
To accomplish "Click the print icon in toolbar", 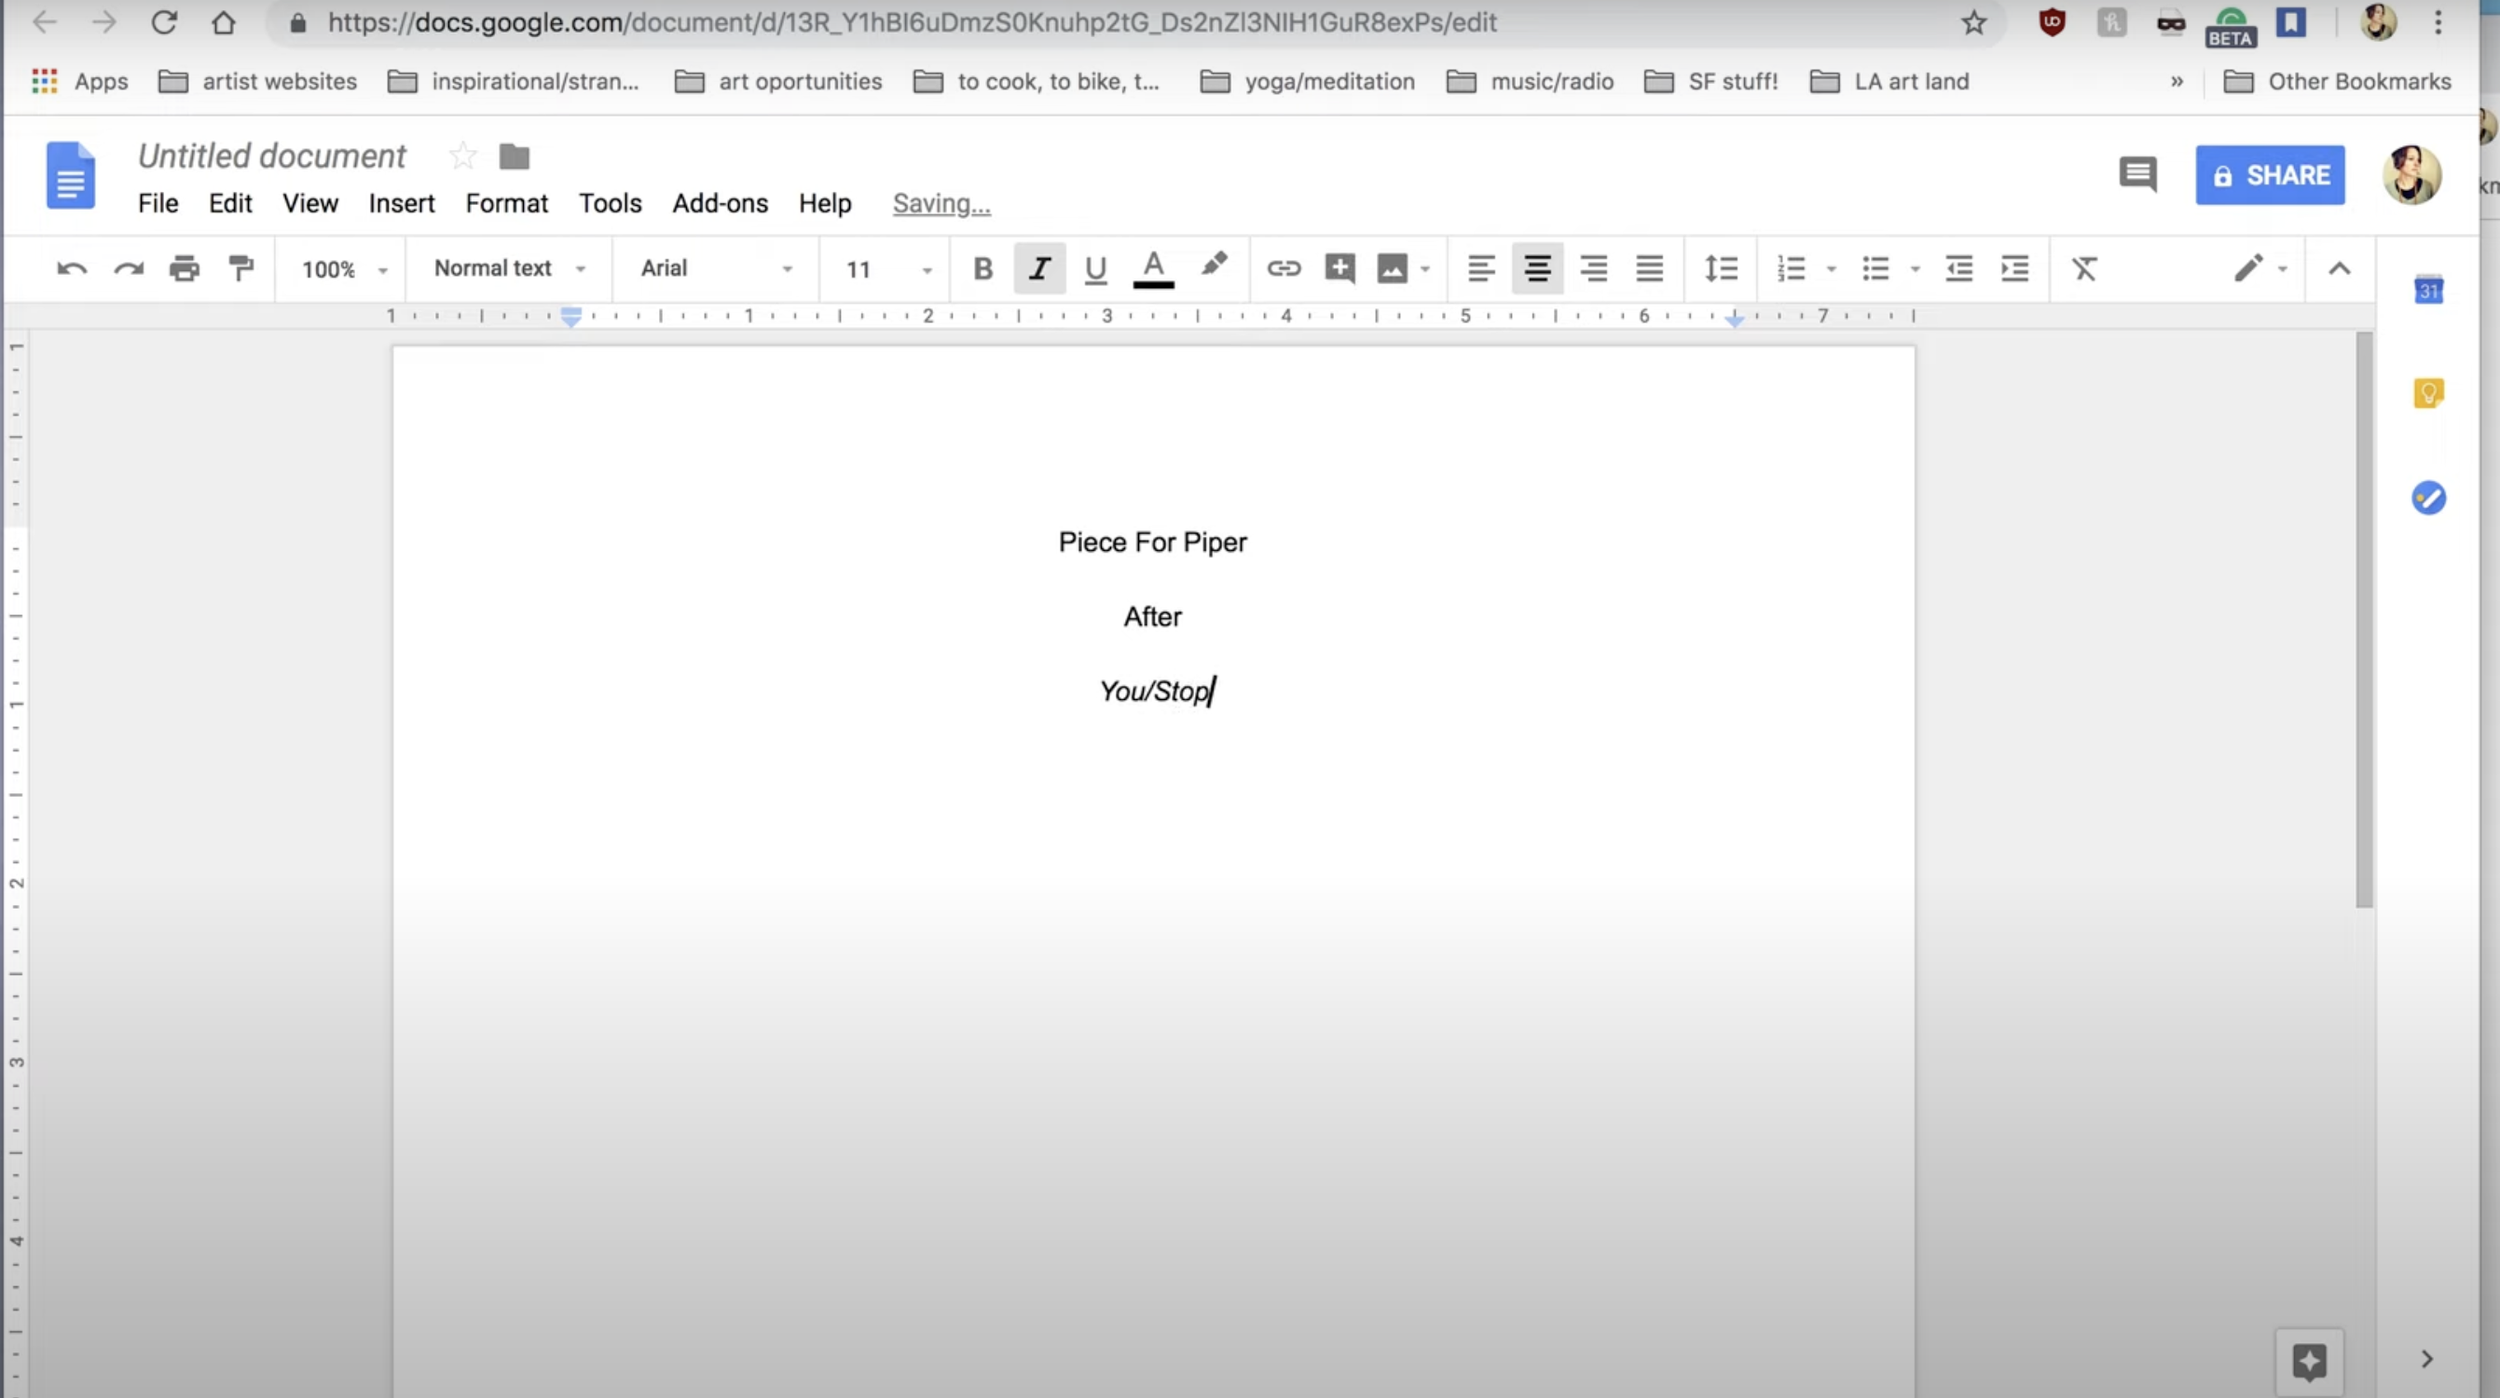I will pos(184,268).
